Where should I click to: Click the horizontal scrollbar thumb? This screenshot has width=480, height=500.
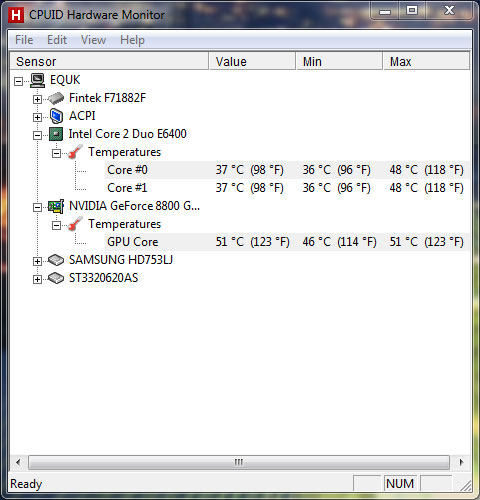[239, 462]
